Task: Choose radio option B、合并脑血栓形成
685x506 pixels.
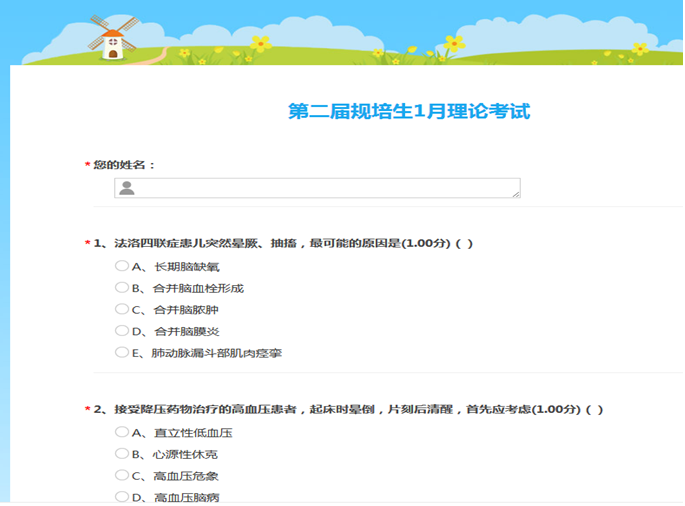Action: tap(122, 288)
